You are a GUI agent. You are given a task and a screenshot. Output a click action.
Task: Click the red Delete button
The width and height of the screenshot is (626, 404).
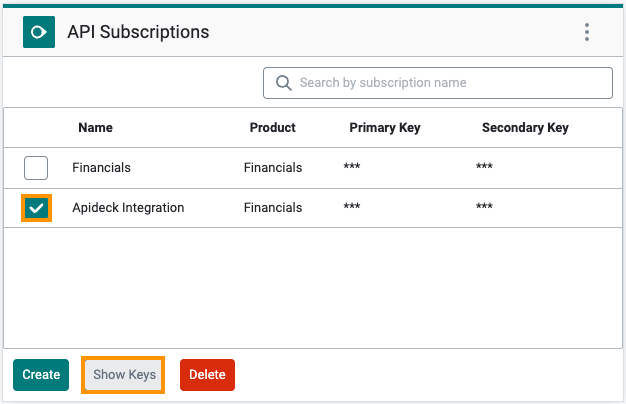(207, 374)
